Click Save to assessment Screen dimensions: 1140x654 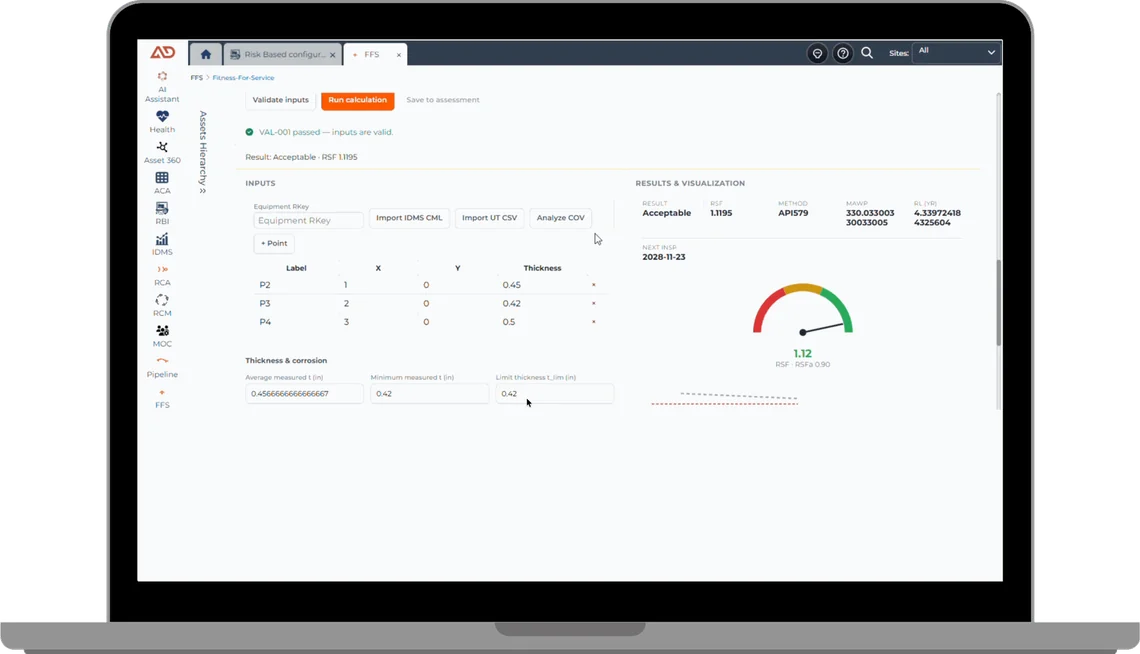pos(443,100)
